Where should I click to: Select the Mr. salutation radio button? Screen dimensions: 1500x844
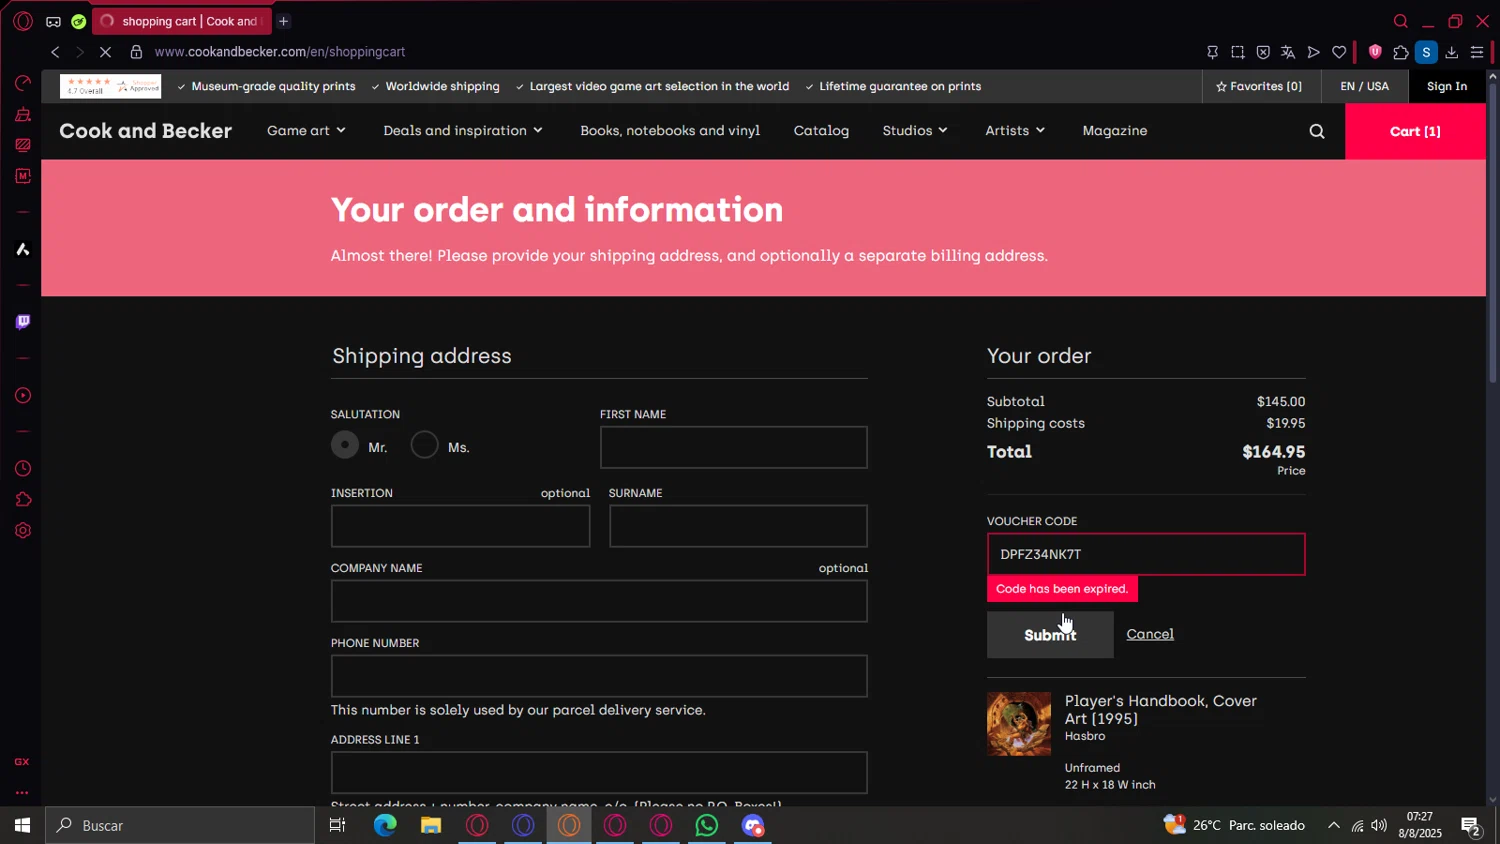point(345,445)
